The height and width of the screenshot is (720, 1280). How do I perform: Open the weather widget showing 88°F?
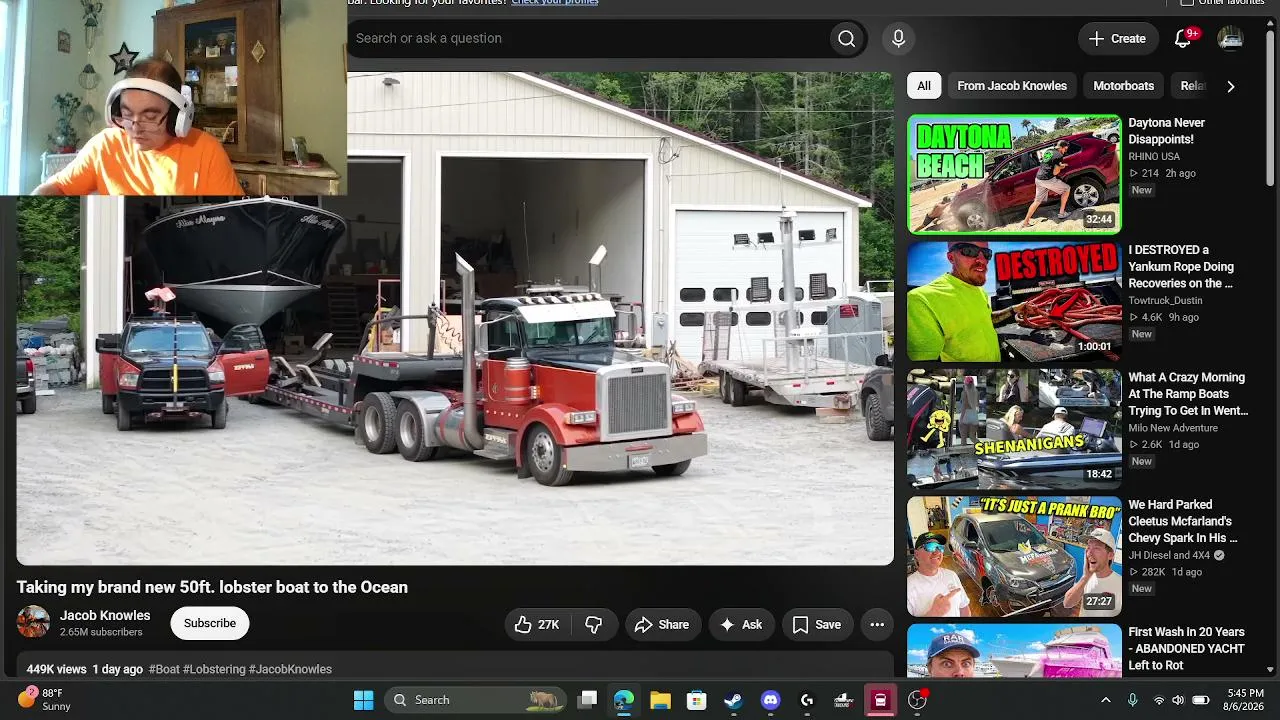45,699
